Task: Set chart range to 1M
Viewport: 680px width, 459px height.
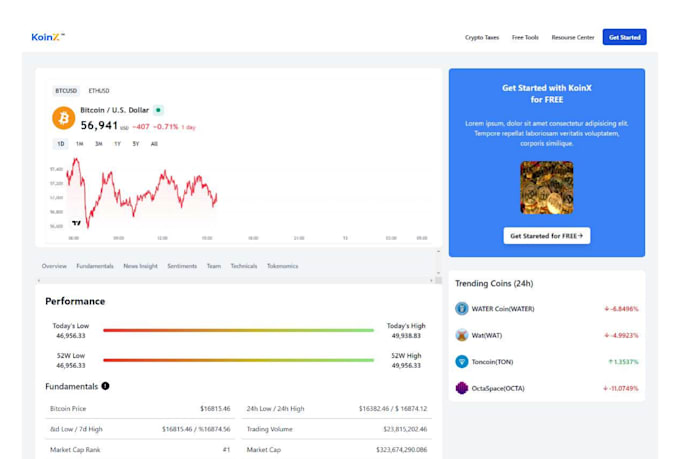Action: 79,144
